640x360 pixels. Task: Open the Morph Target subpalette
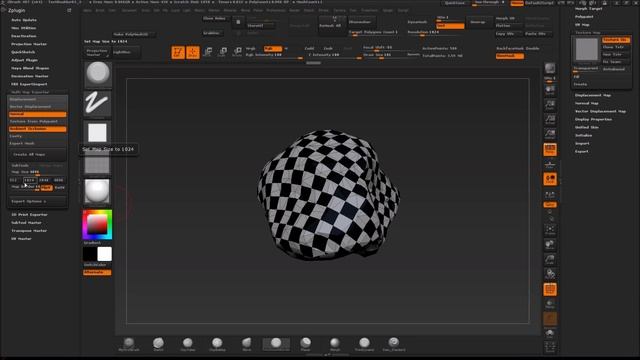[x=588, y=9]
